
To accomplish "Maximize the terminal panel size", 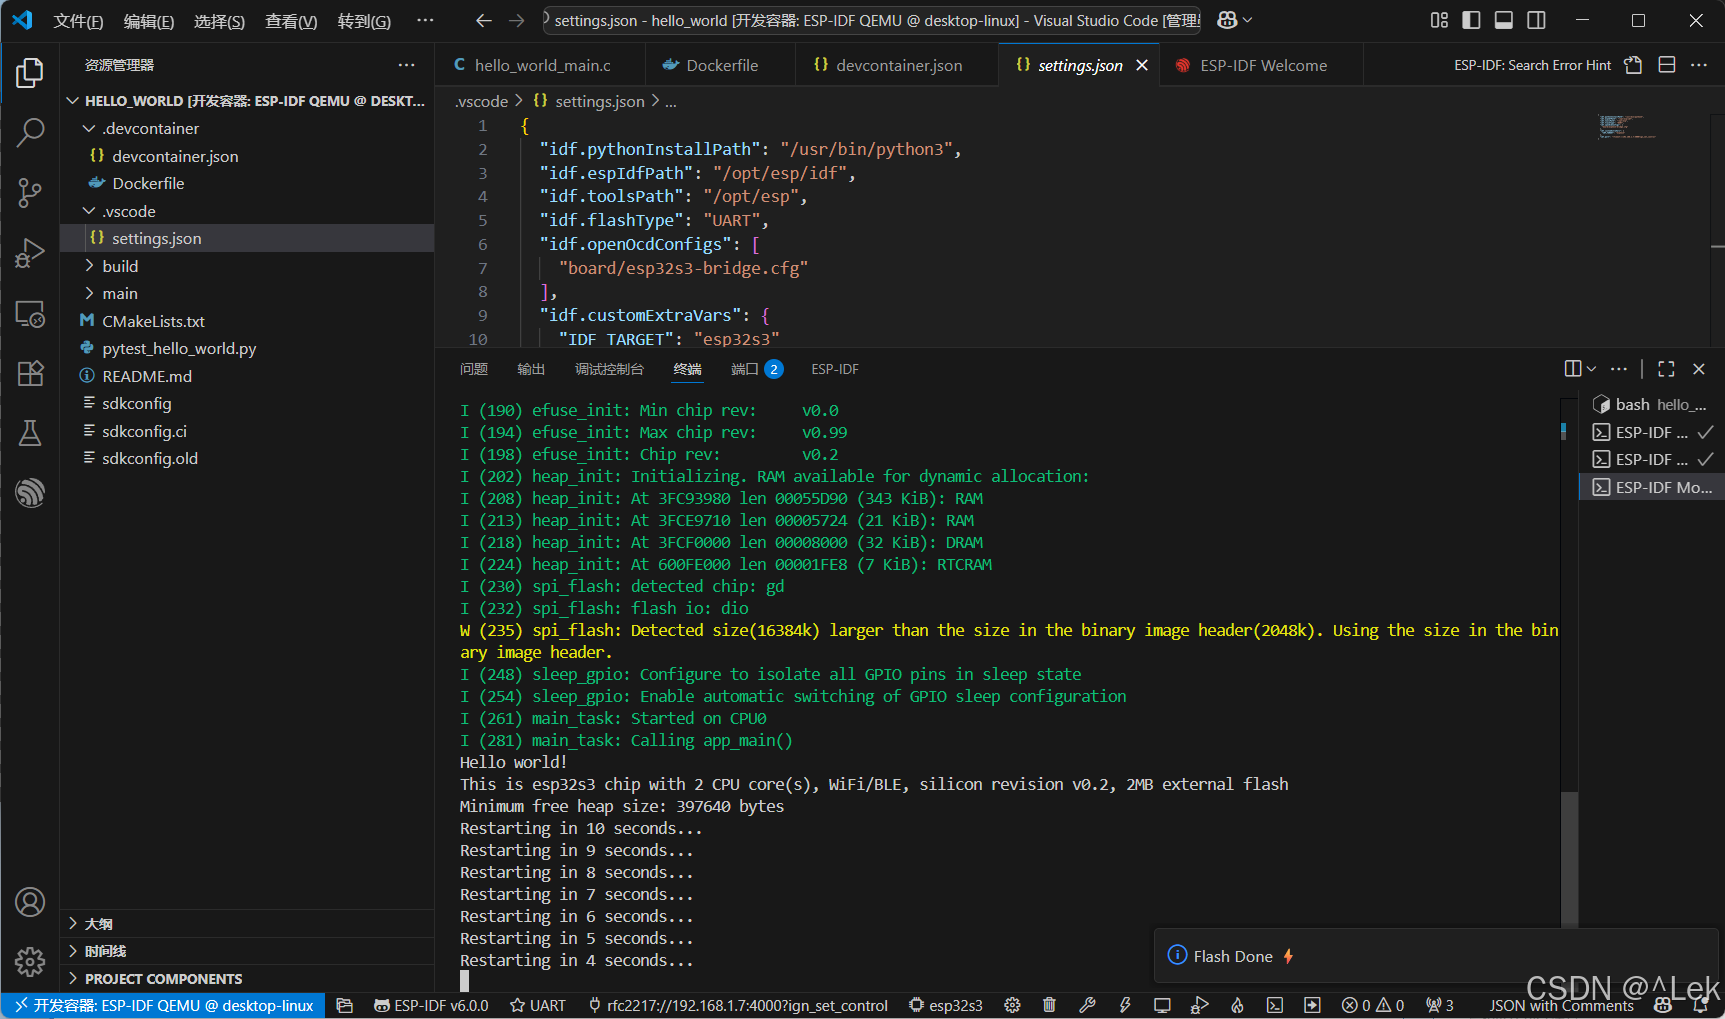I will pyautogui.click(x=1666, y=369).
